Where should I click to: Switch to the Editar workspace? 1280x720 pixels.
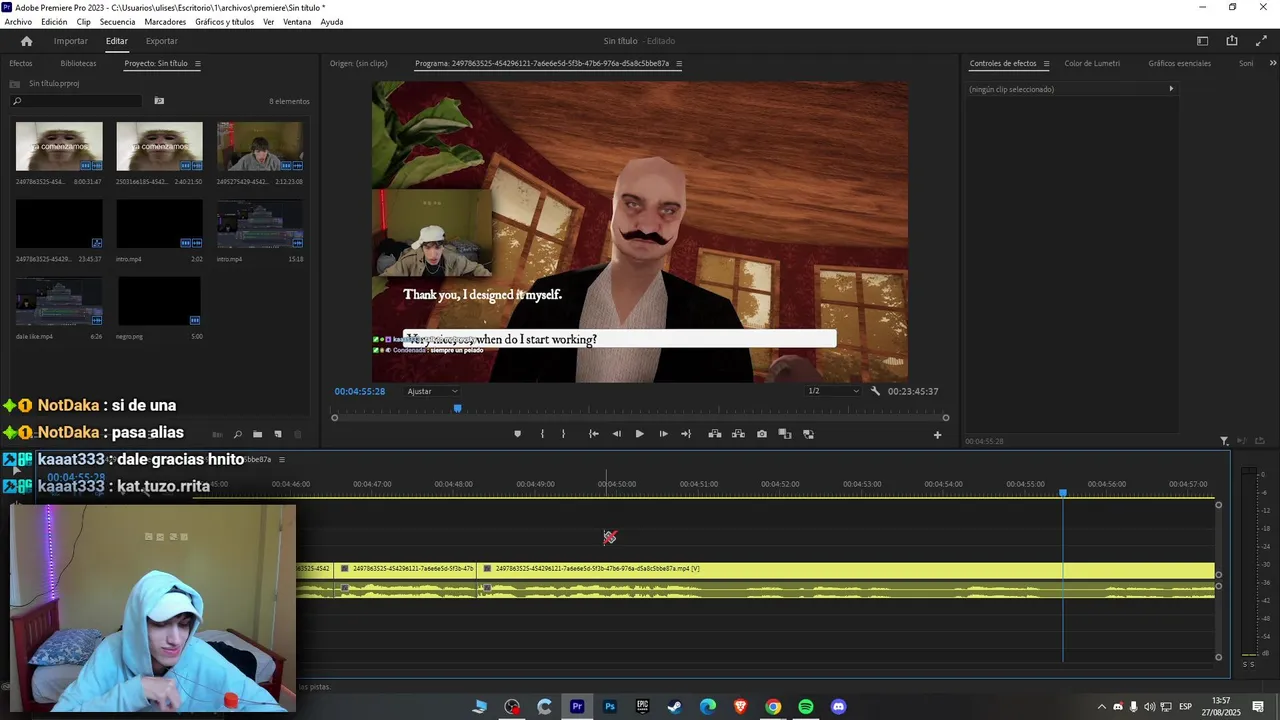pos(117,41)
